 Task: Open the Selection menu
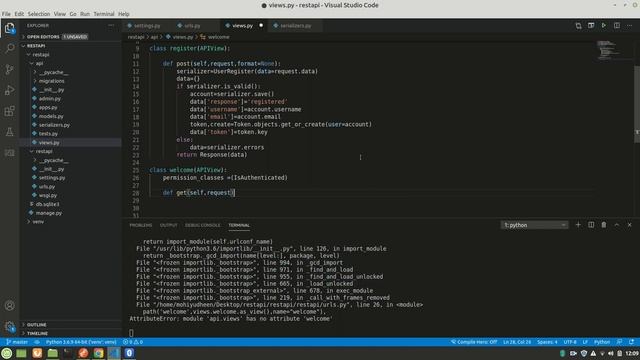39,14
